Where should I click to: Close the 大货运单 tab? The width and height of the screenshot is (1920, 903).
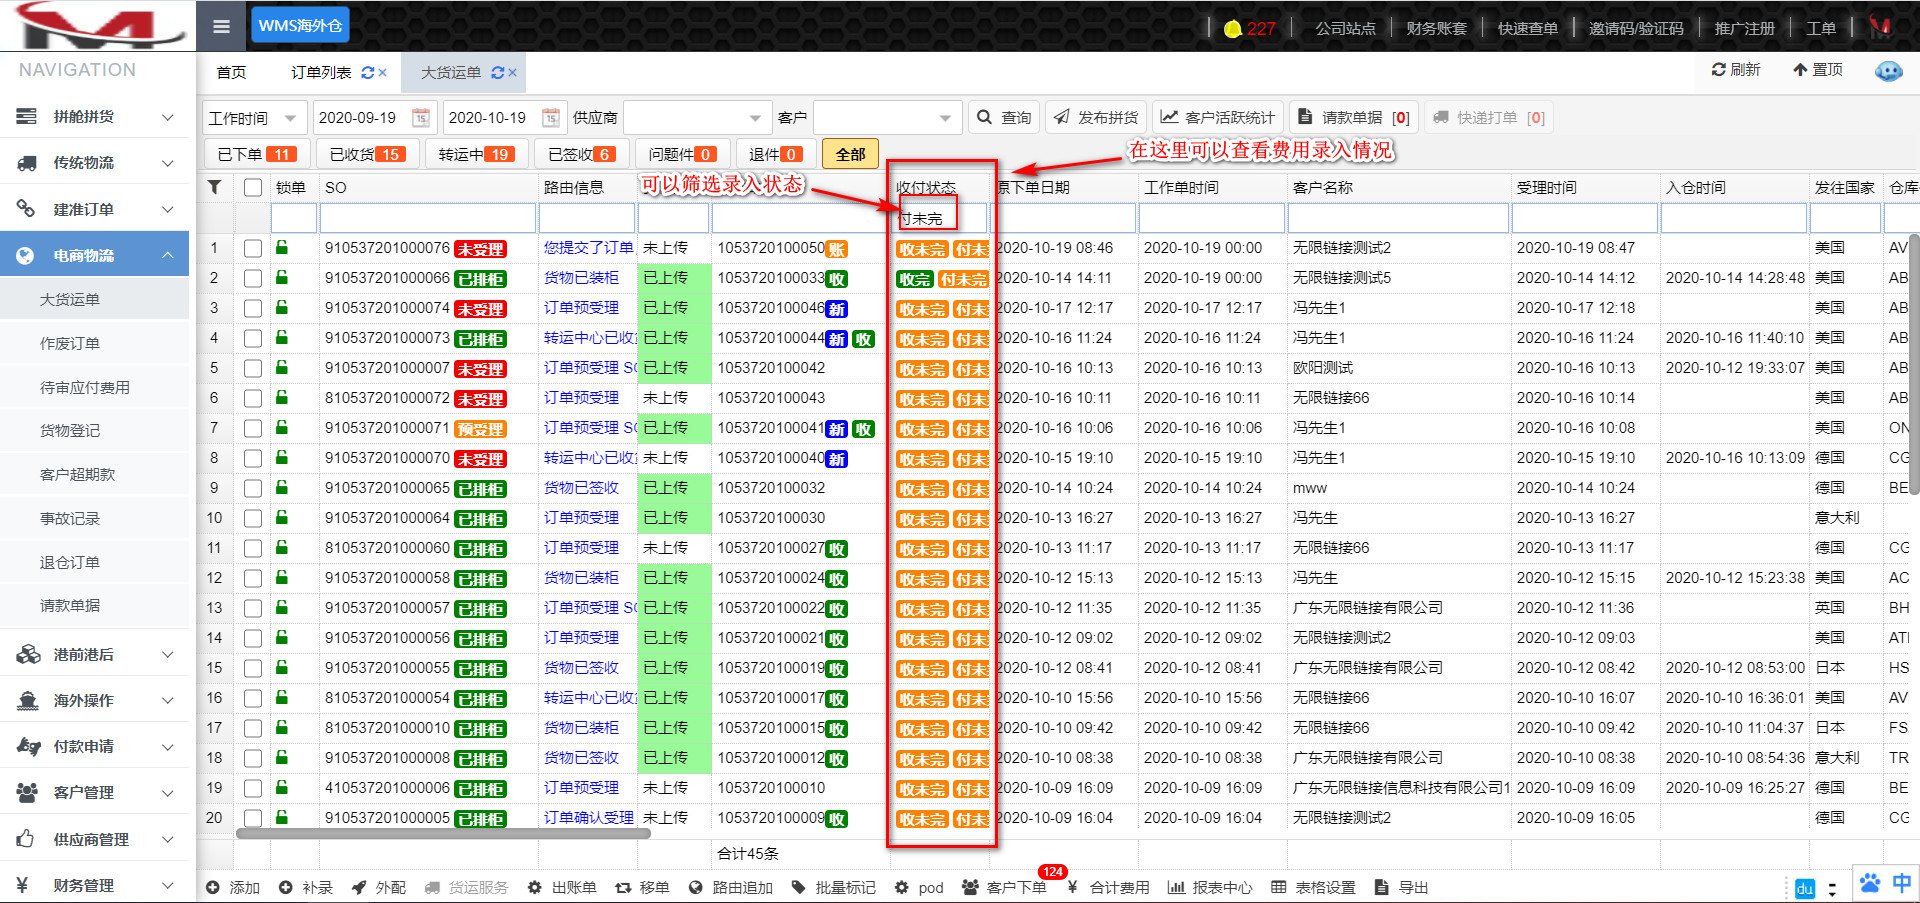point(513,73)
